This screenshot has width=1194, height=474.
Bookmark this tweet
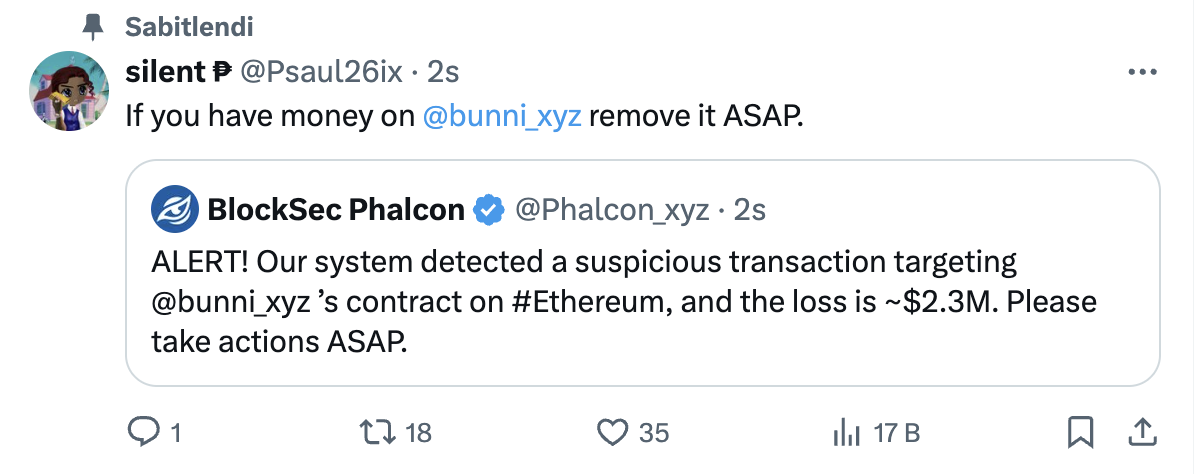(1079, 432)
